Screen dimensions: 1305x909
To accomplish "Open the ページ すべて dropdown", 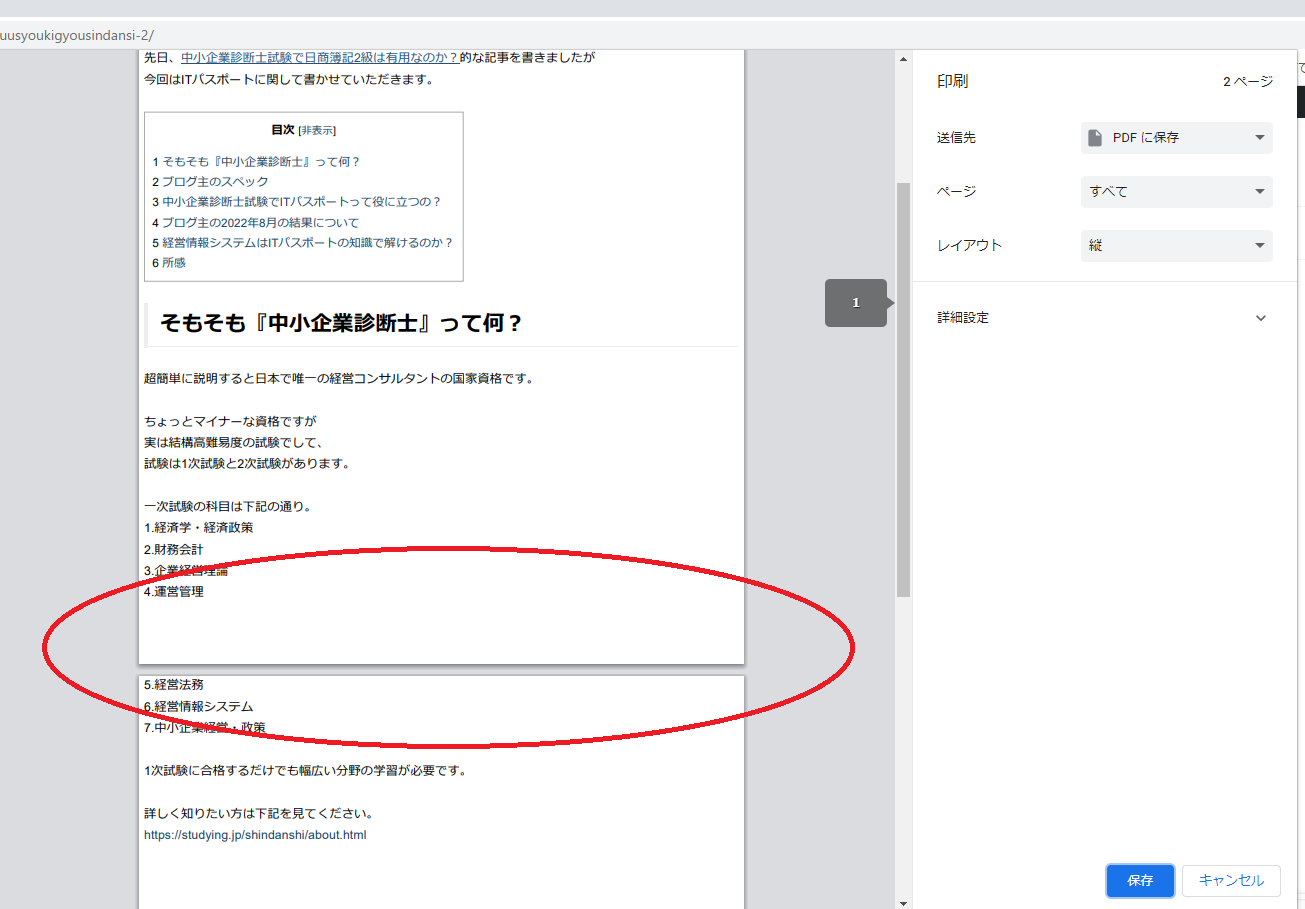I will [x=1177, y=192].
